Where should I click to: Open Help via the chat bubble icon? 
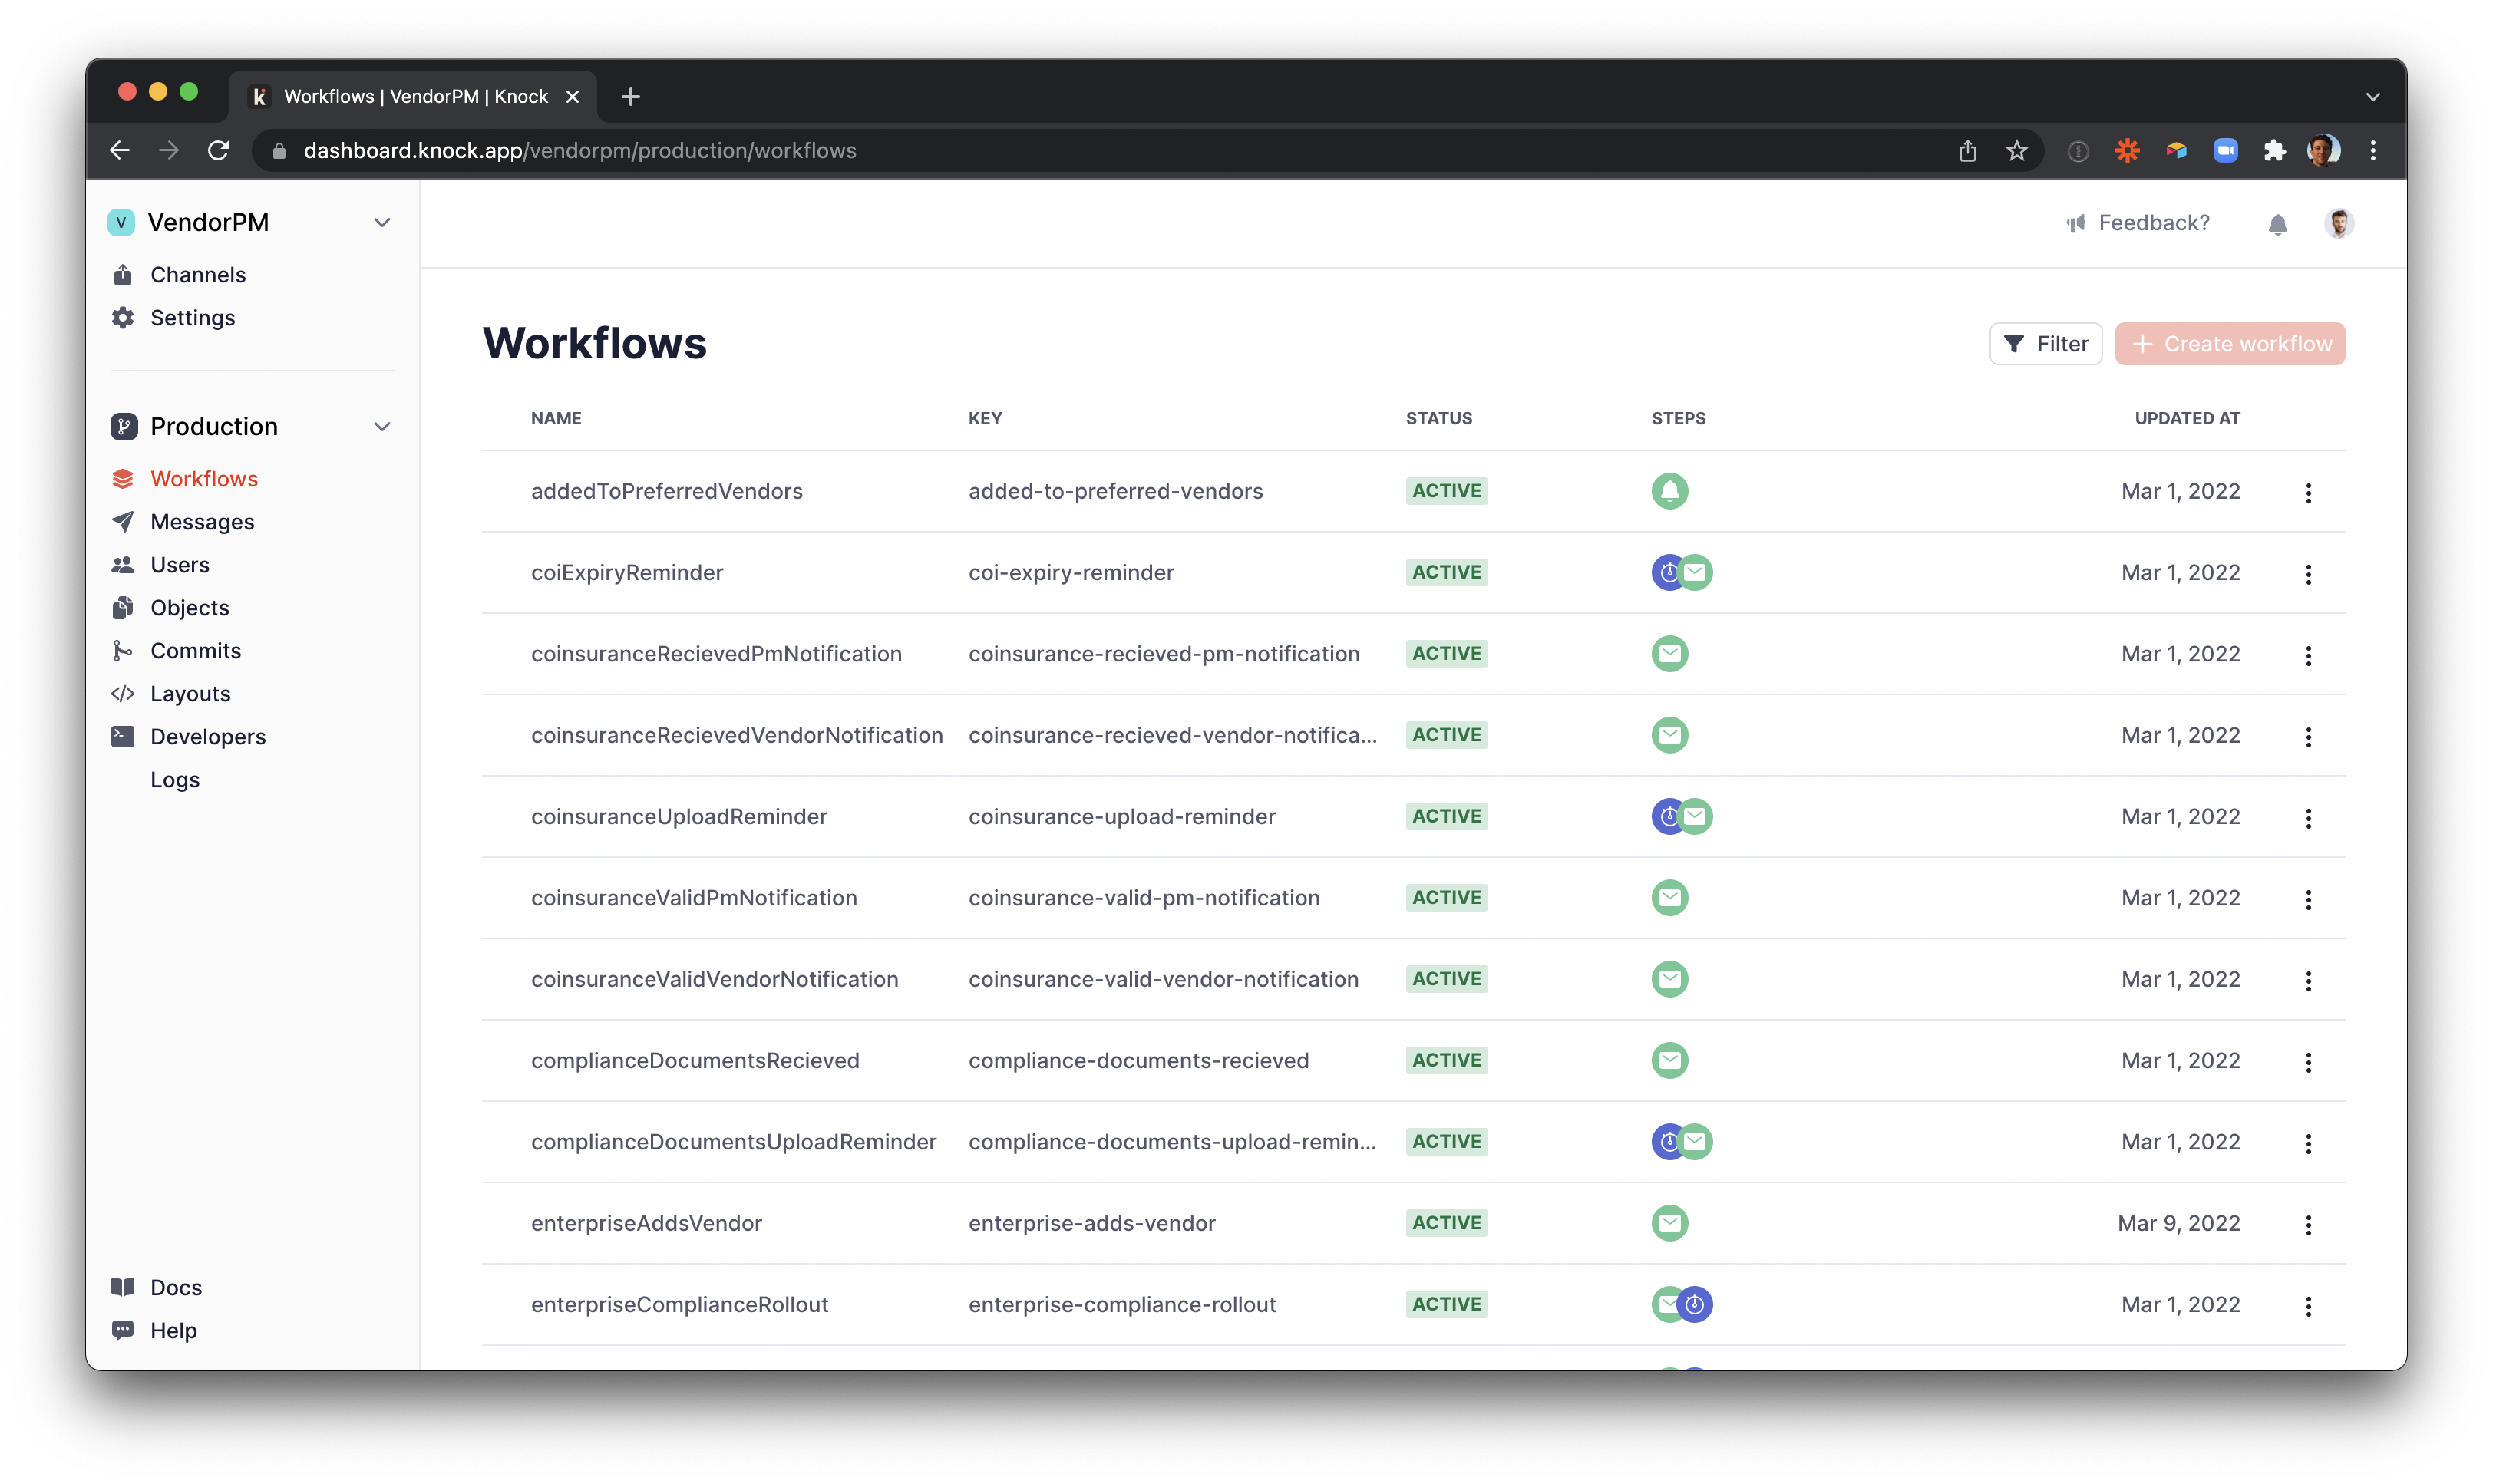tap(123, 1330)
